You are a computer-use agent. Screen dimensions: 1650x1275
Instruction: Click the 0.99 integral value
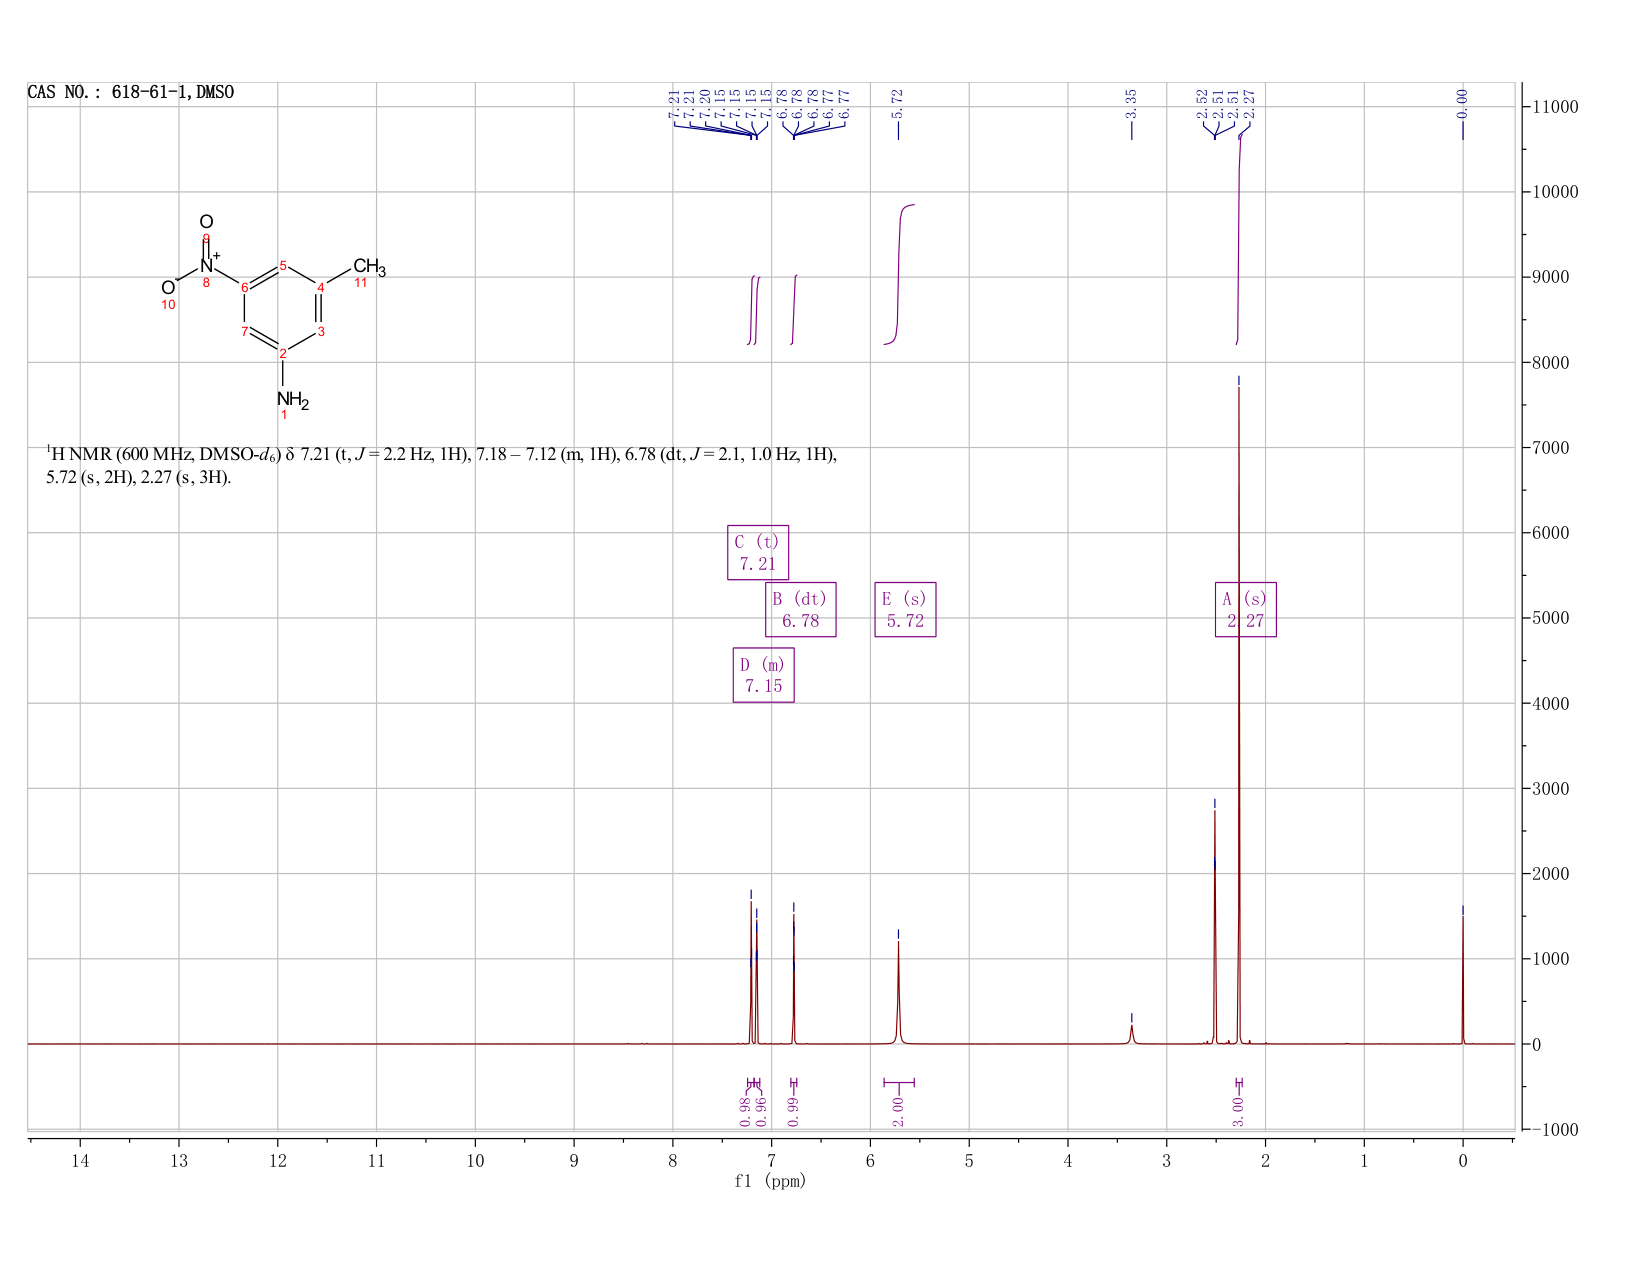pyautogui.click(x=793, y=1111)
